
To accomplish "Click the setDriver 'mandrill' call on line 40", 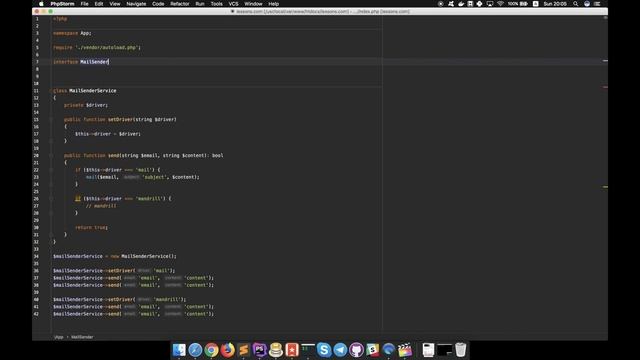I will click(x=119, y=300).
